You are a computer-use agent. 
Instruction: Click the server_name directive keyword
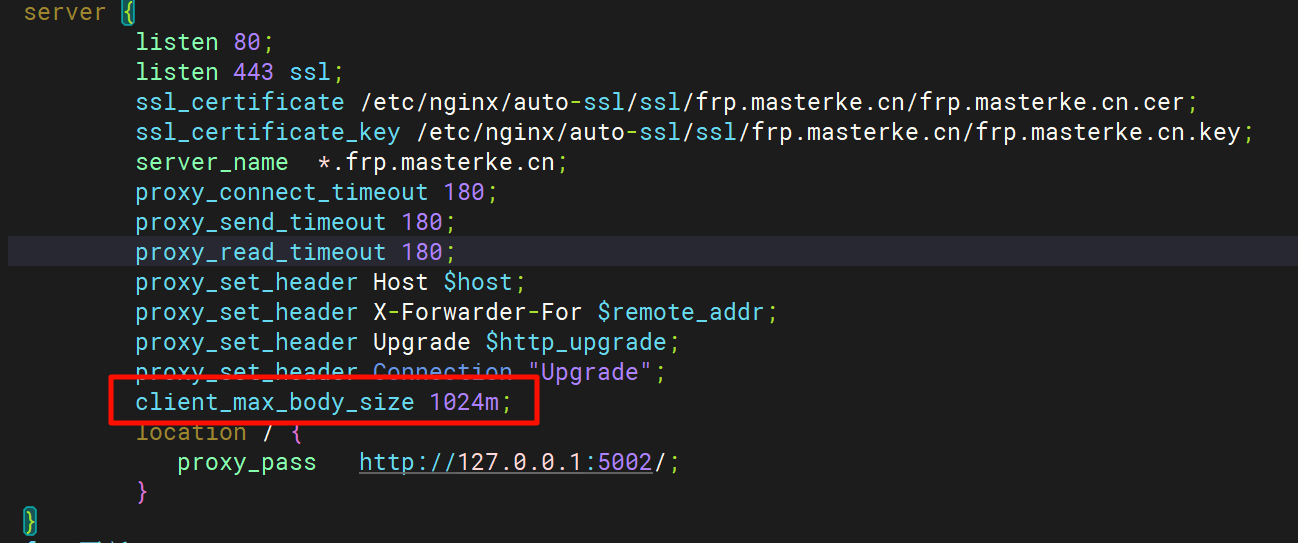pyautogui.click(x=212, y=162)
